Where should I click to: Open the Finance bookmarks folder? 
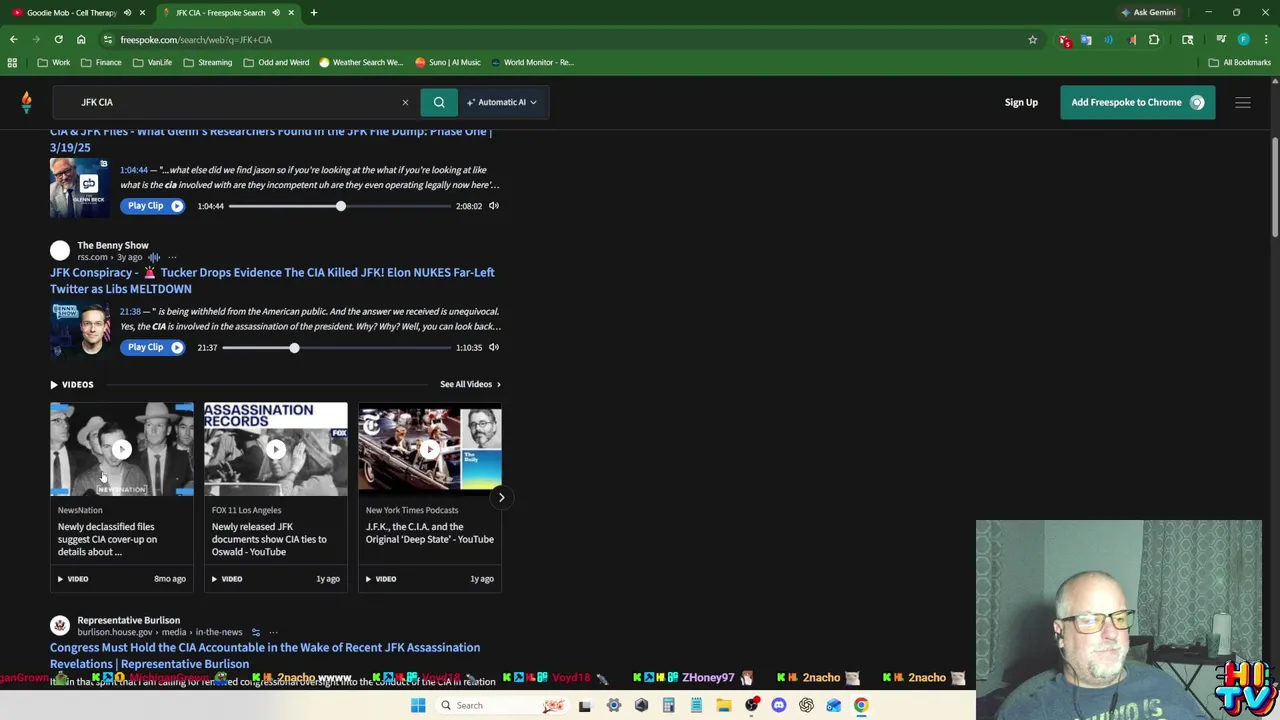pos(100,62)
